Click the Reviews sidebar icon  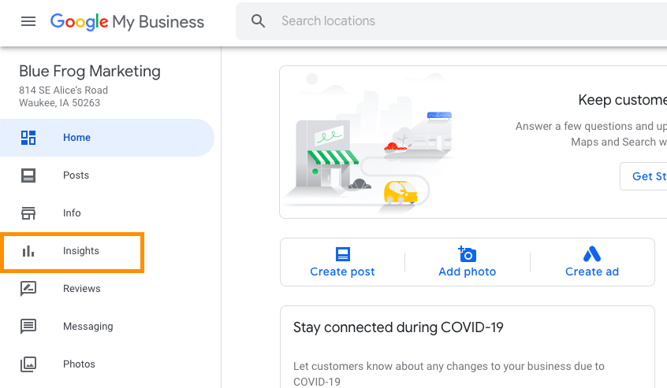pos(29,288)
